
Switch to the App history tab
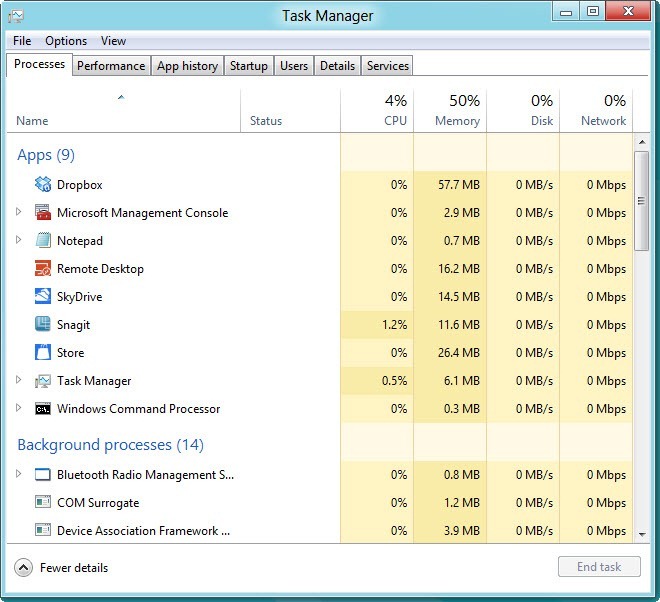[x=187, y=66]
